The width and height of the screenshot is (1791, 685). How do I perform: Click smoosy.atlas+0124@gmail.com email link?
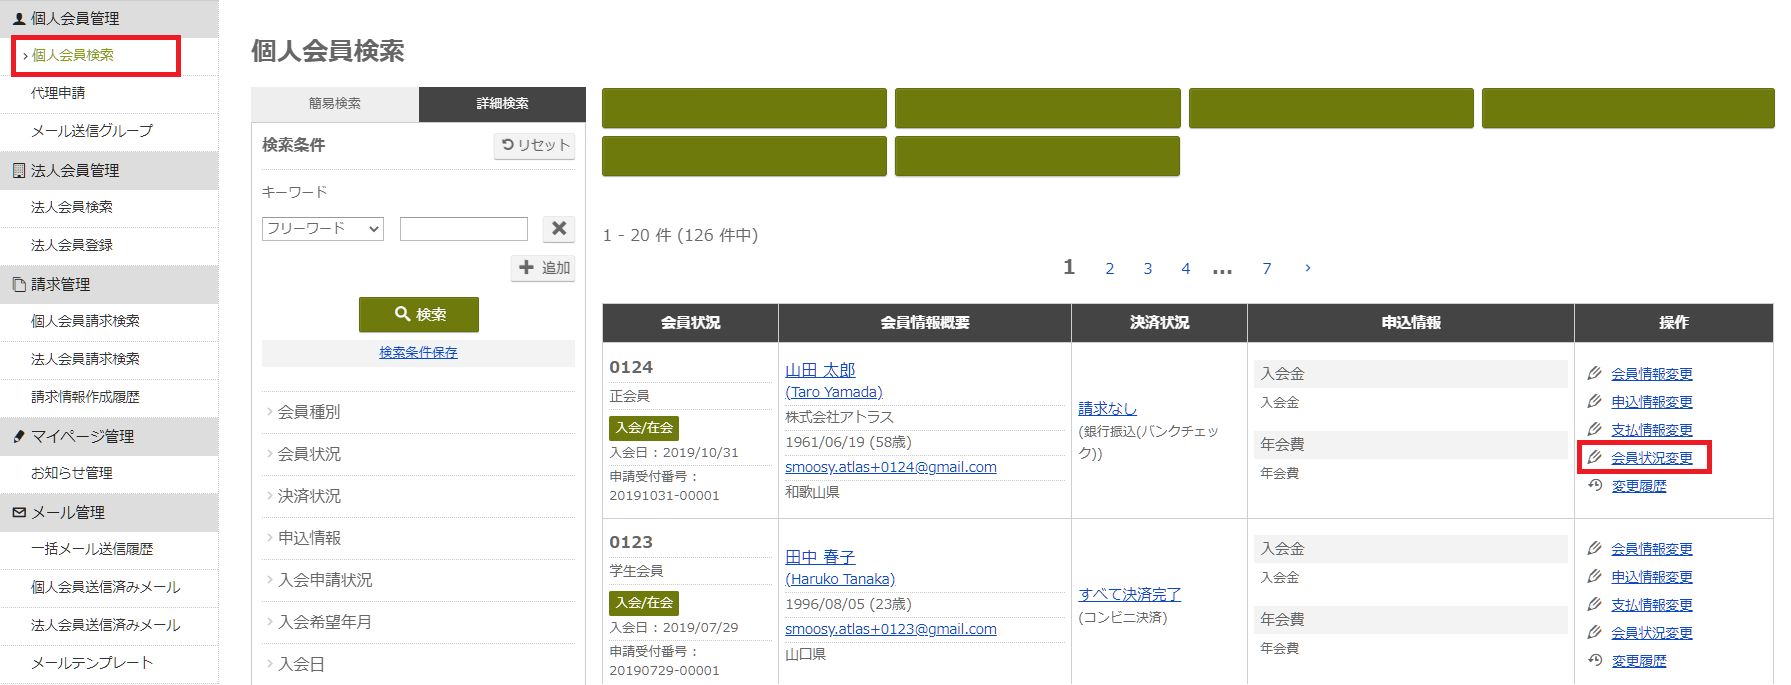point(891,467)
